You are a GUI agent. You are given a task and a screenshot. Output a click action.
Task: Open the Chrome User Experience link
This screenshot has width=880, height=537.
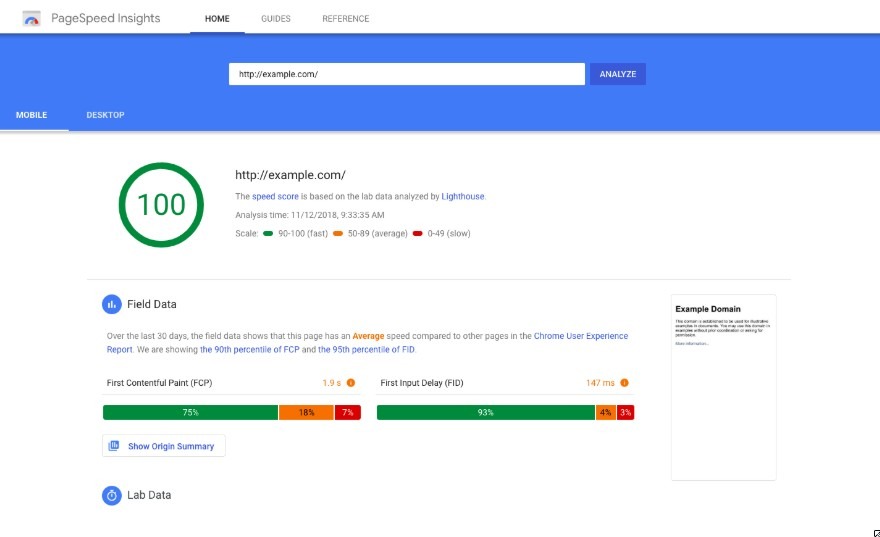[581, 336]
